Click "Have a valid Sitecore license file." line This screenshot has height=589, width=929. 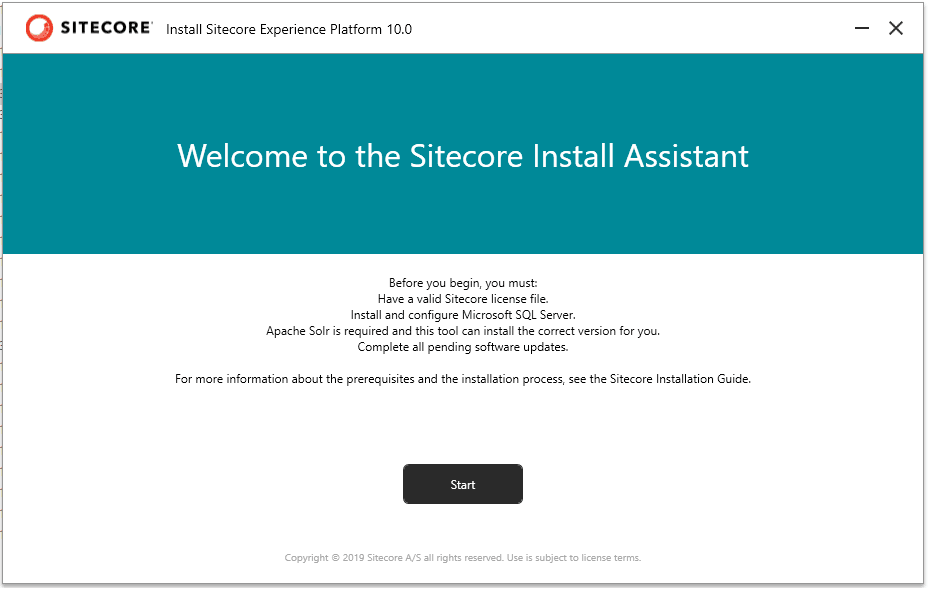tap(463, 299)
